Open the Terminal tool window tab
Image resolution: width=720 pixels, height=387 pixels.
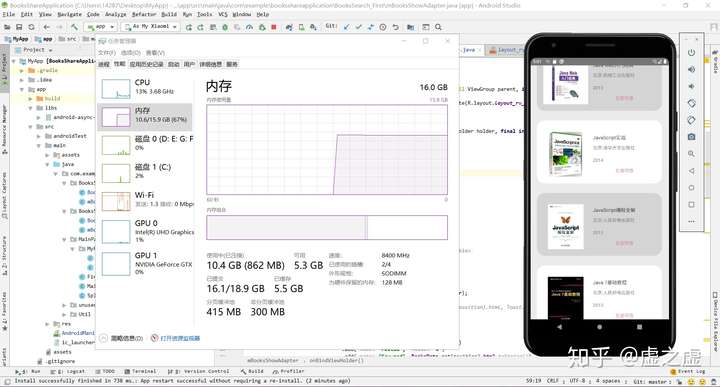point(140,371)
